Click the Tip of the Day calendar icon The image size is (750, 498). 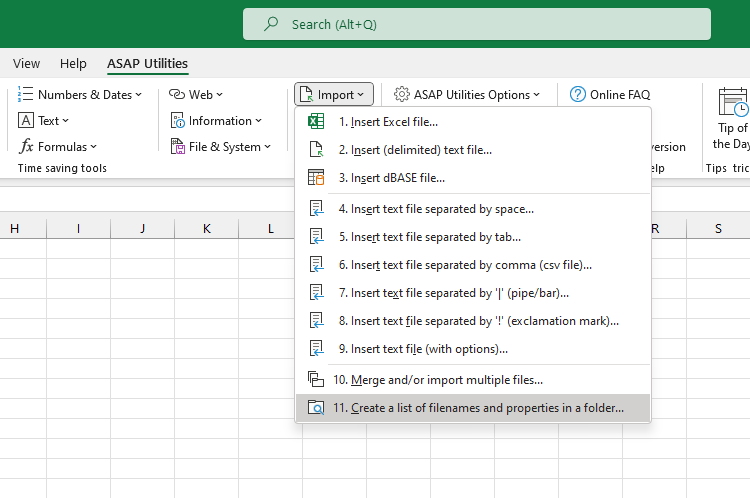click(733, 101)
